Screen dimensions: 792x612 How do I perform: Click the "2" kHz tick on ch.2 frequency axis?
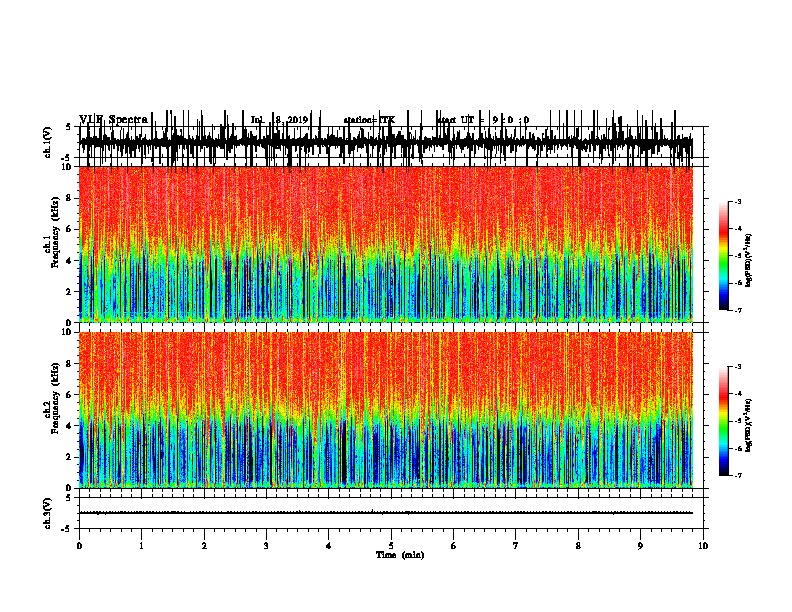(x=69, y=457)
